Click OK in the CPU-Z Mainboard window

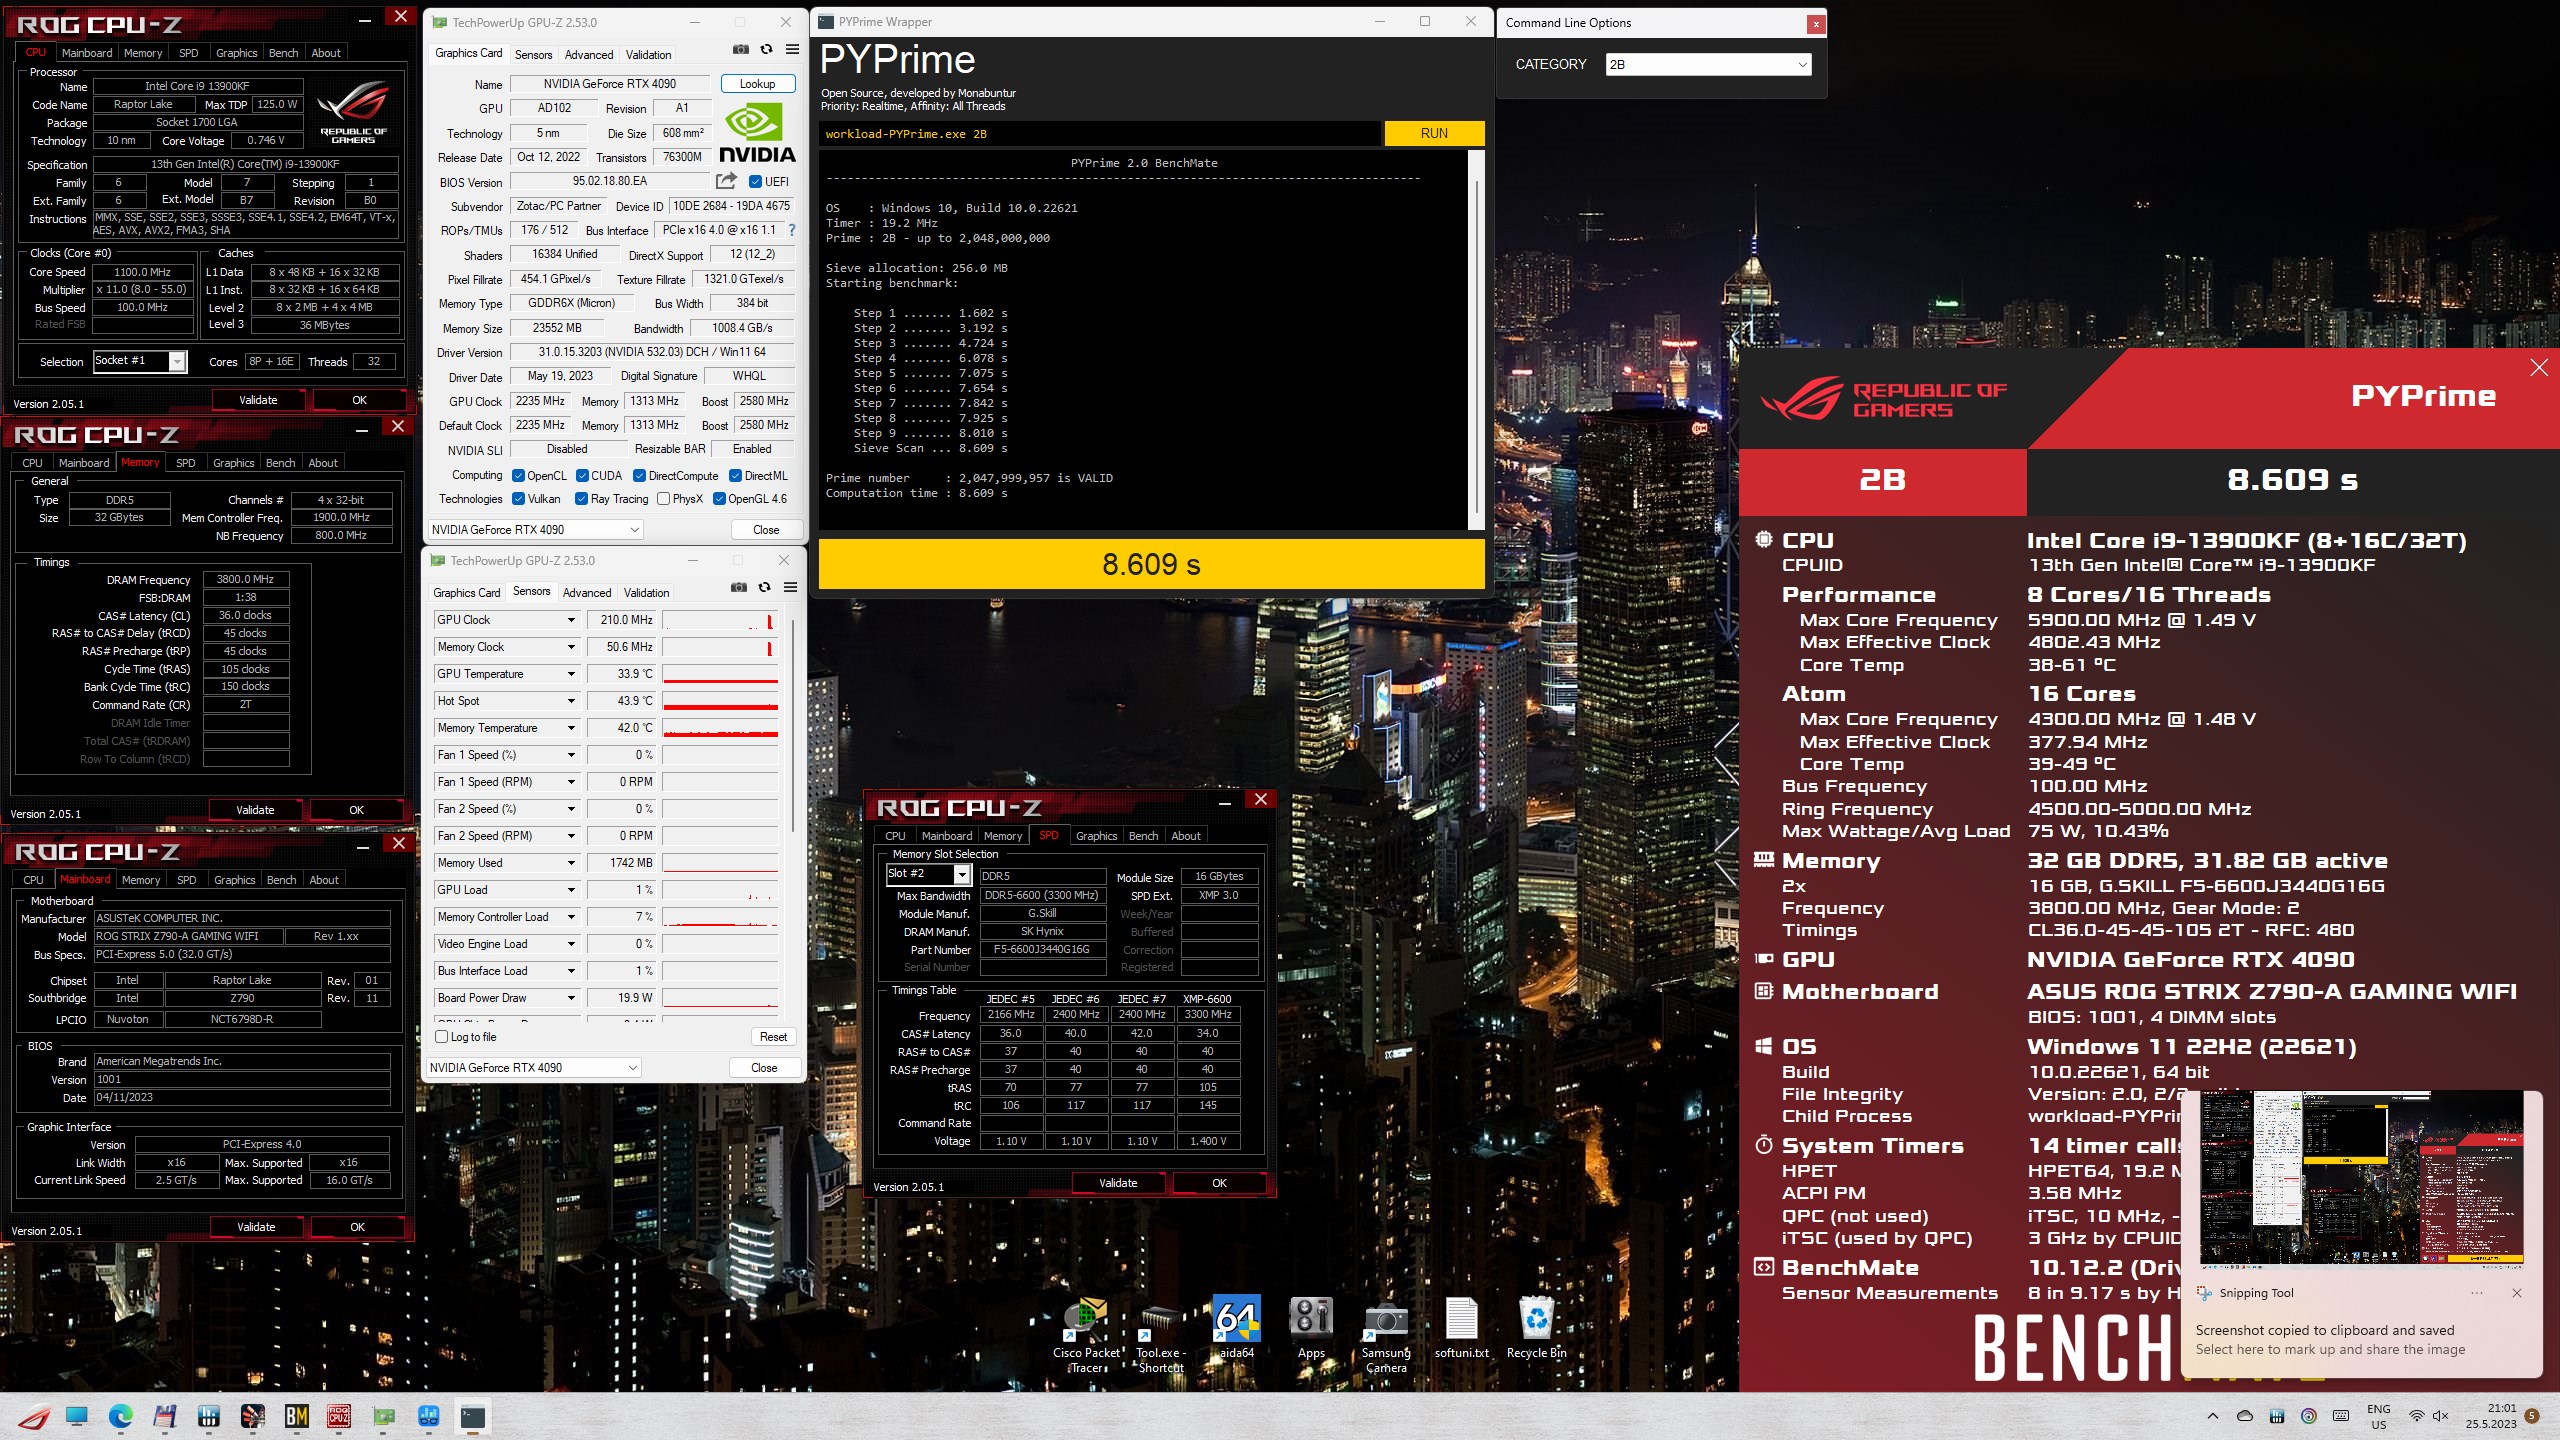tap(357, 1227)
